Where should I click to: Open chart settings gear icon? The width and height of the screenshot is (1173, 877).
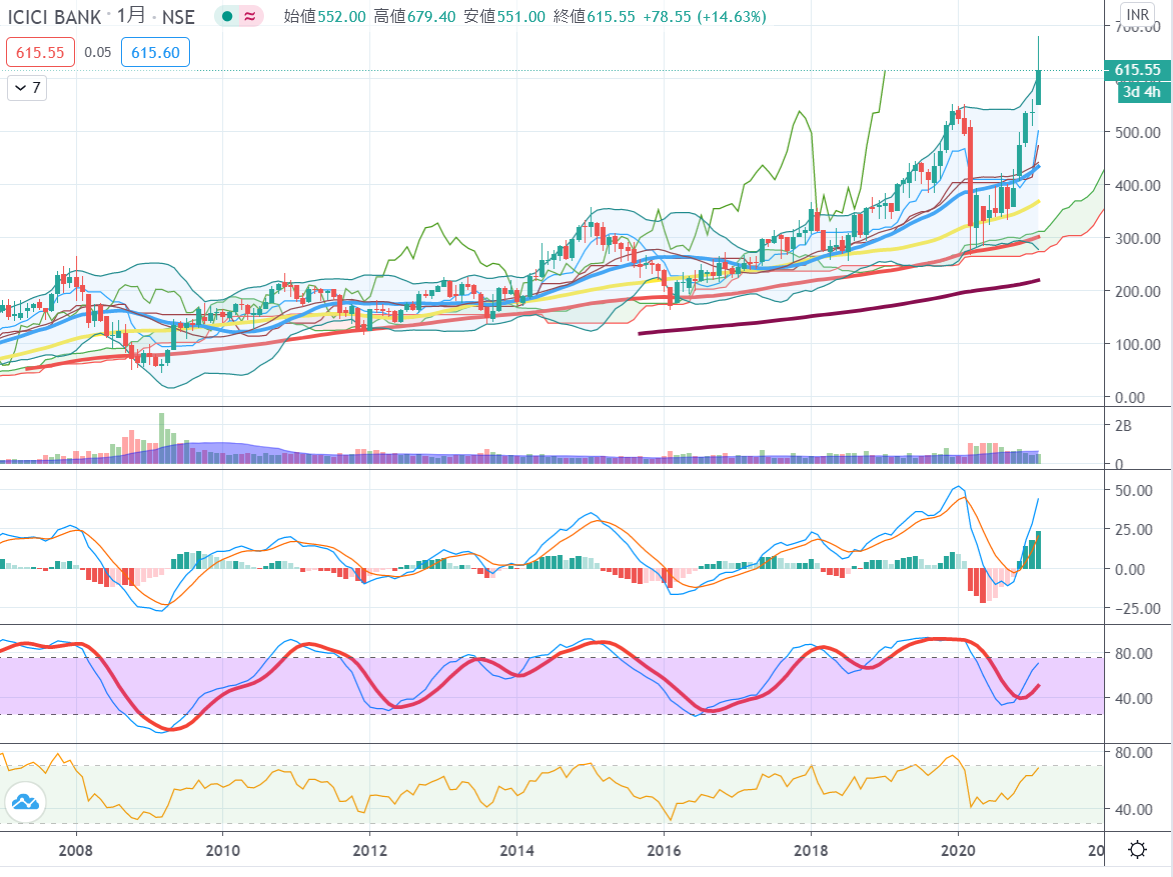click(1137, 849)
